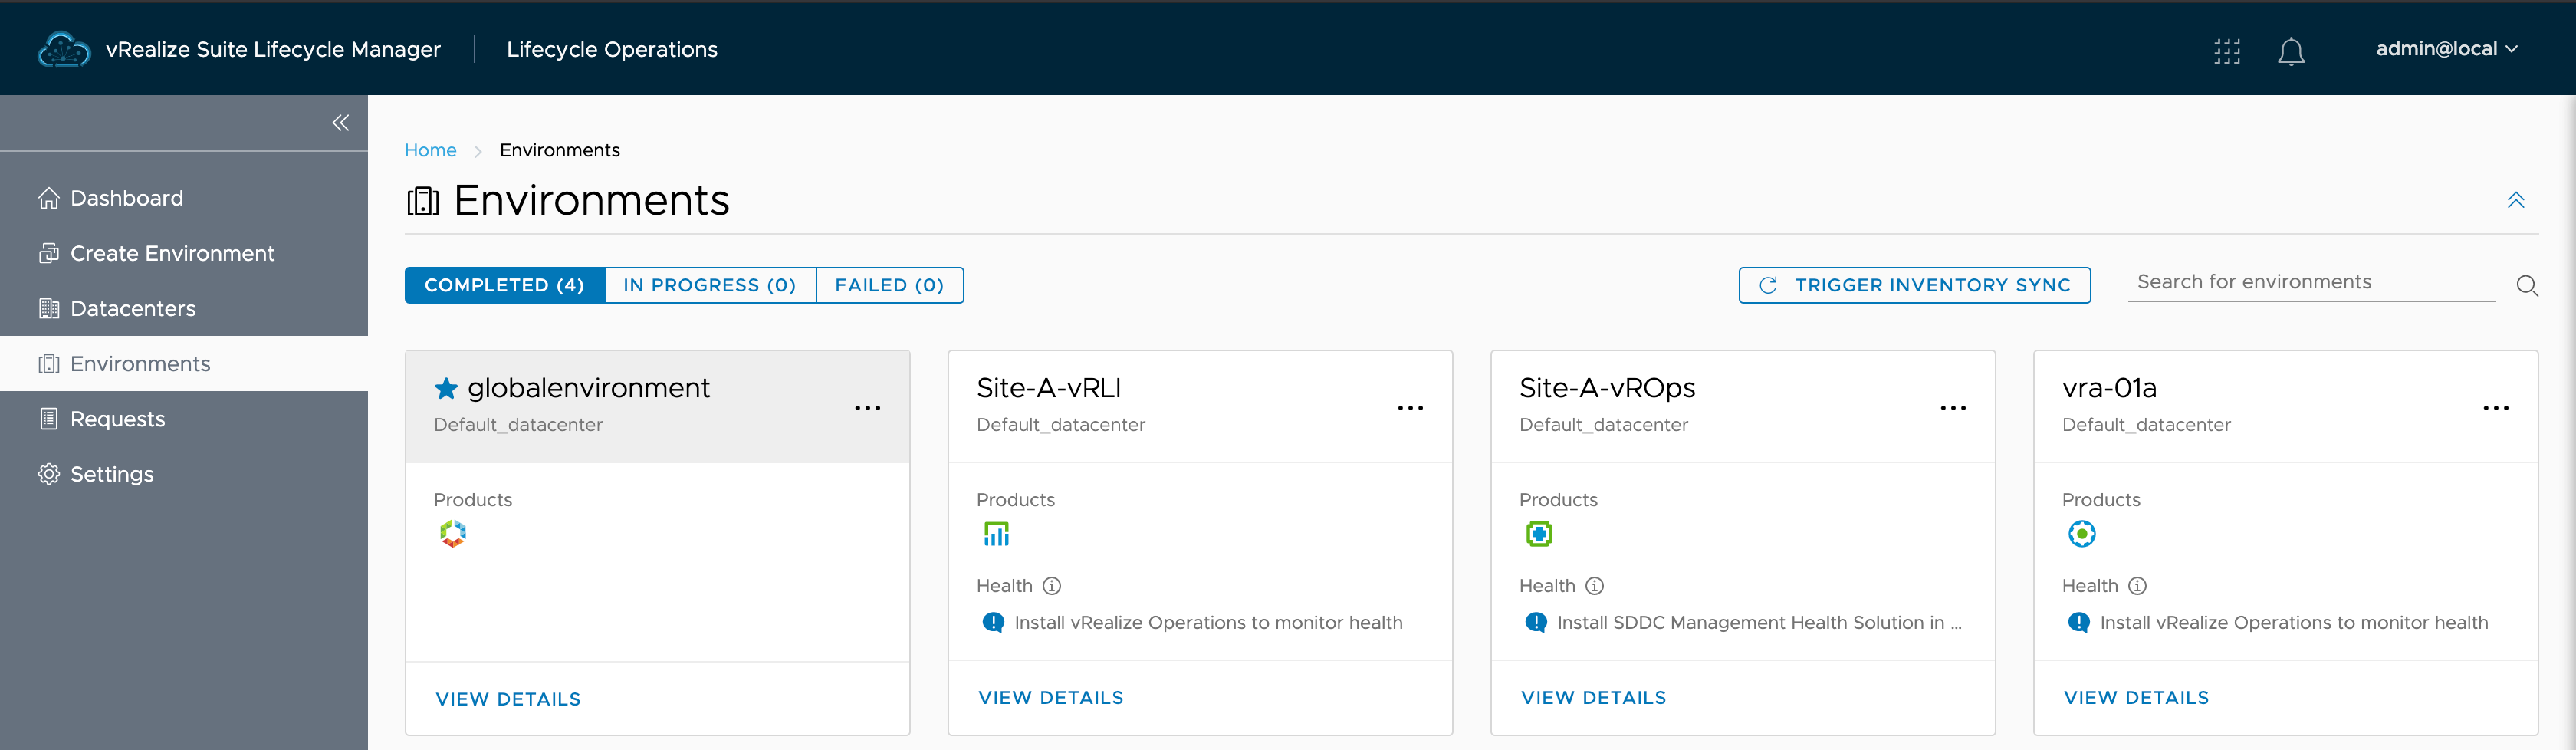This screenshot has width=2576, height=750.
Task: Focus the Search for environments field
Action: pos(2311,283)
